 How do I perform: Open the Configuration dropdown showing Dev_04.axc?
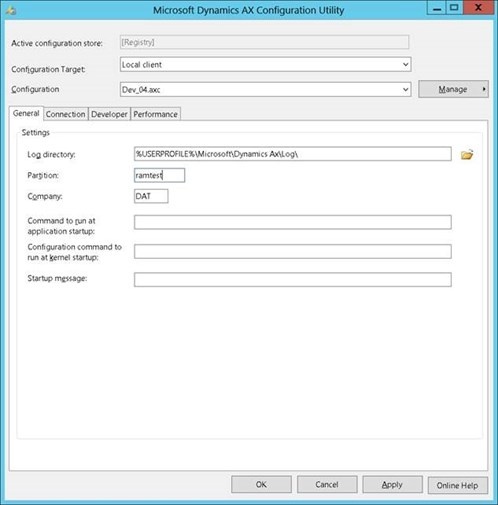[x=265, y=89]
